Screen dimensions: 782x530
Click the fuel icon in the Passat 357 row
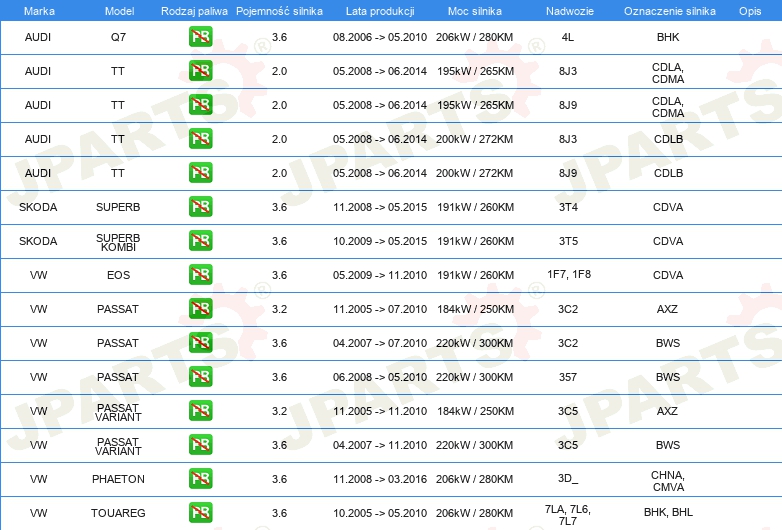tap(200, 376)
